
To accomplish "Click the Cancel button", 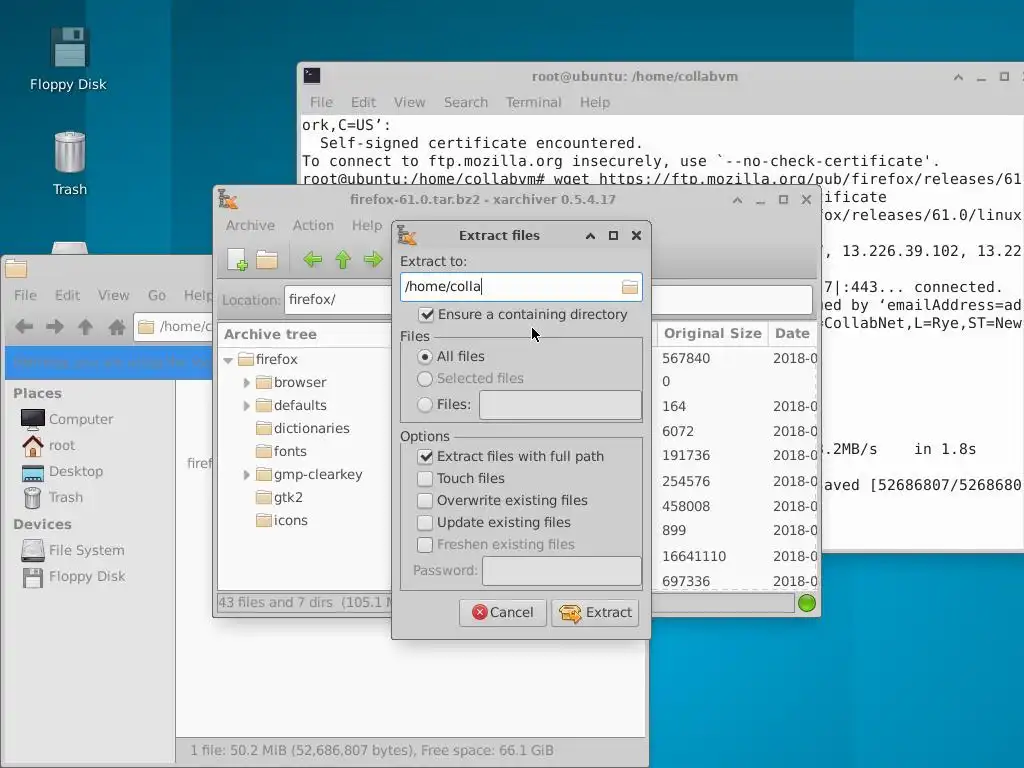I will pos(502,613).
